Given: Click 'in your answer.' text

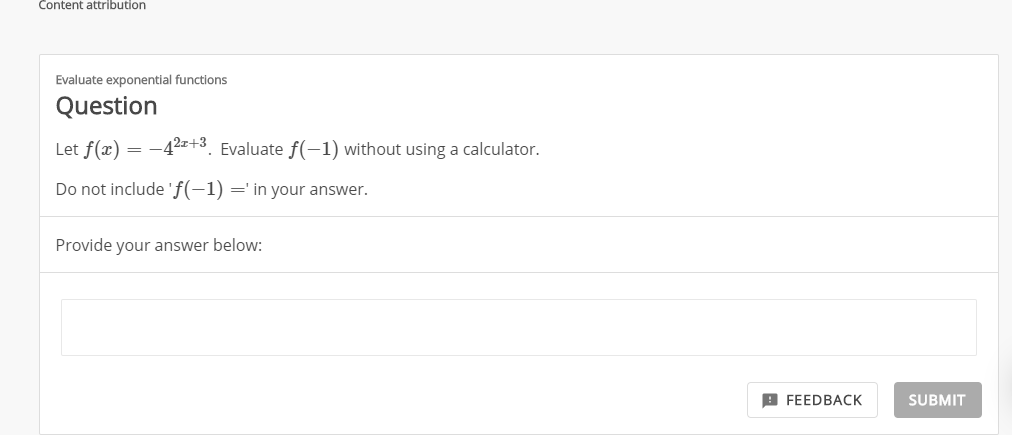Looking at the screenshot, I should point(310,190).
